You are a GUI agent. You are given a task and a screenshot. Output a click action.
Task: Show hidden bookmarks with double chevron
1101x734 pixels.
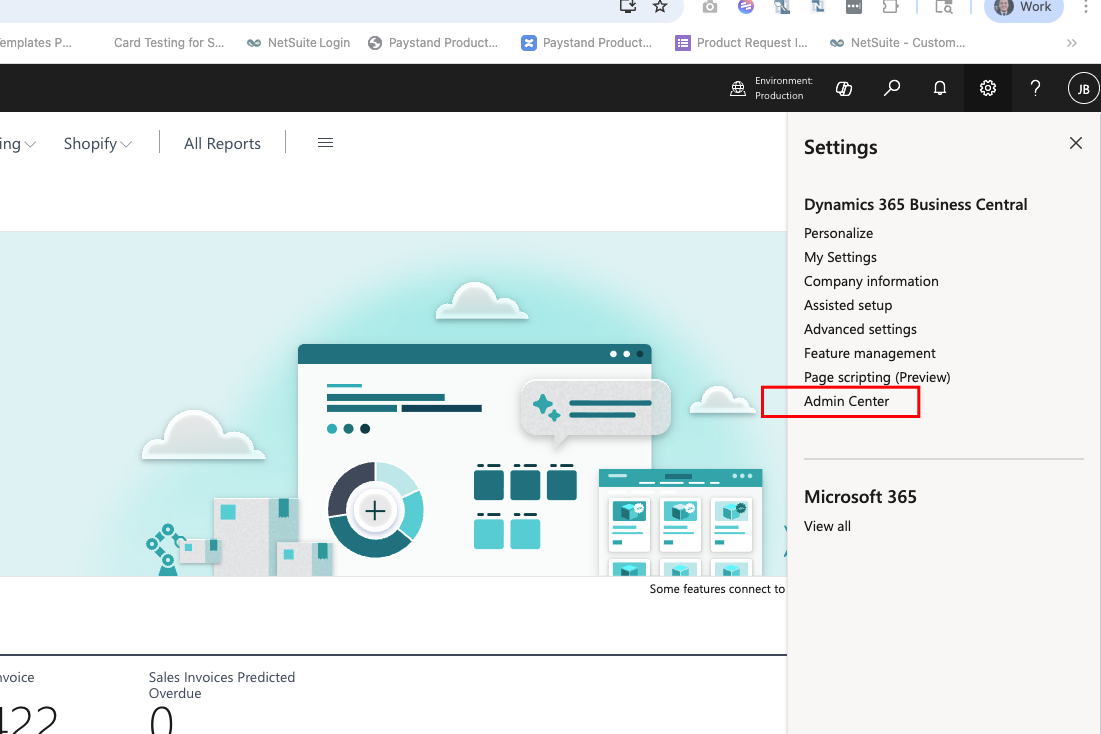pos(1072,43)
